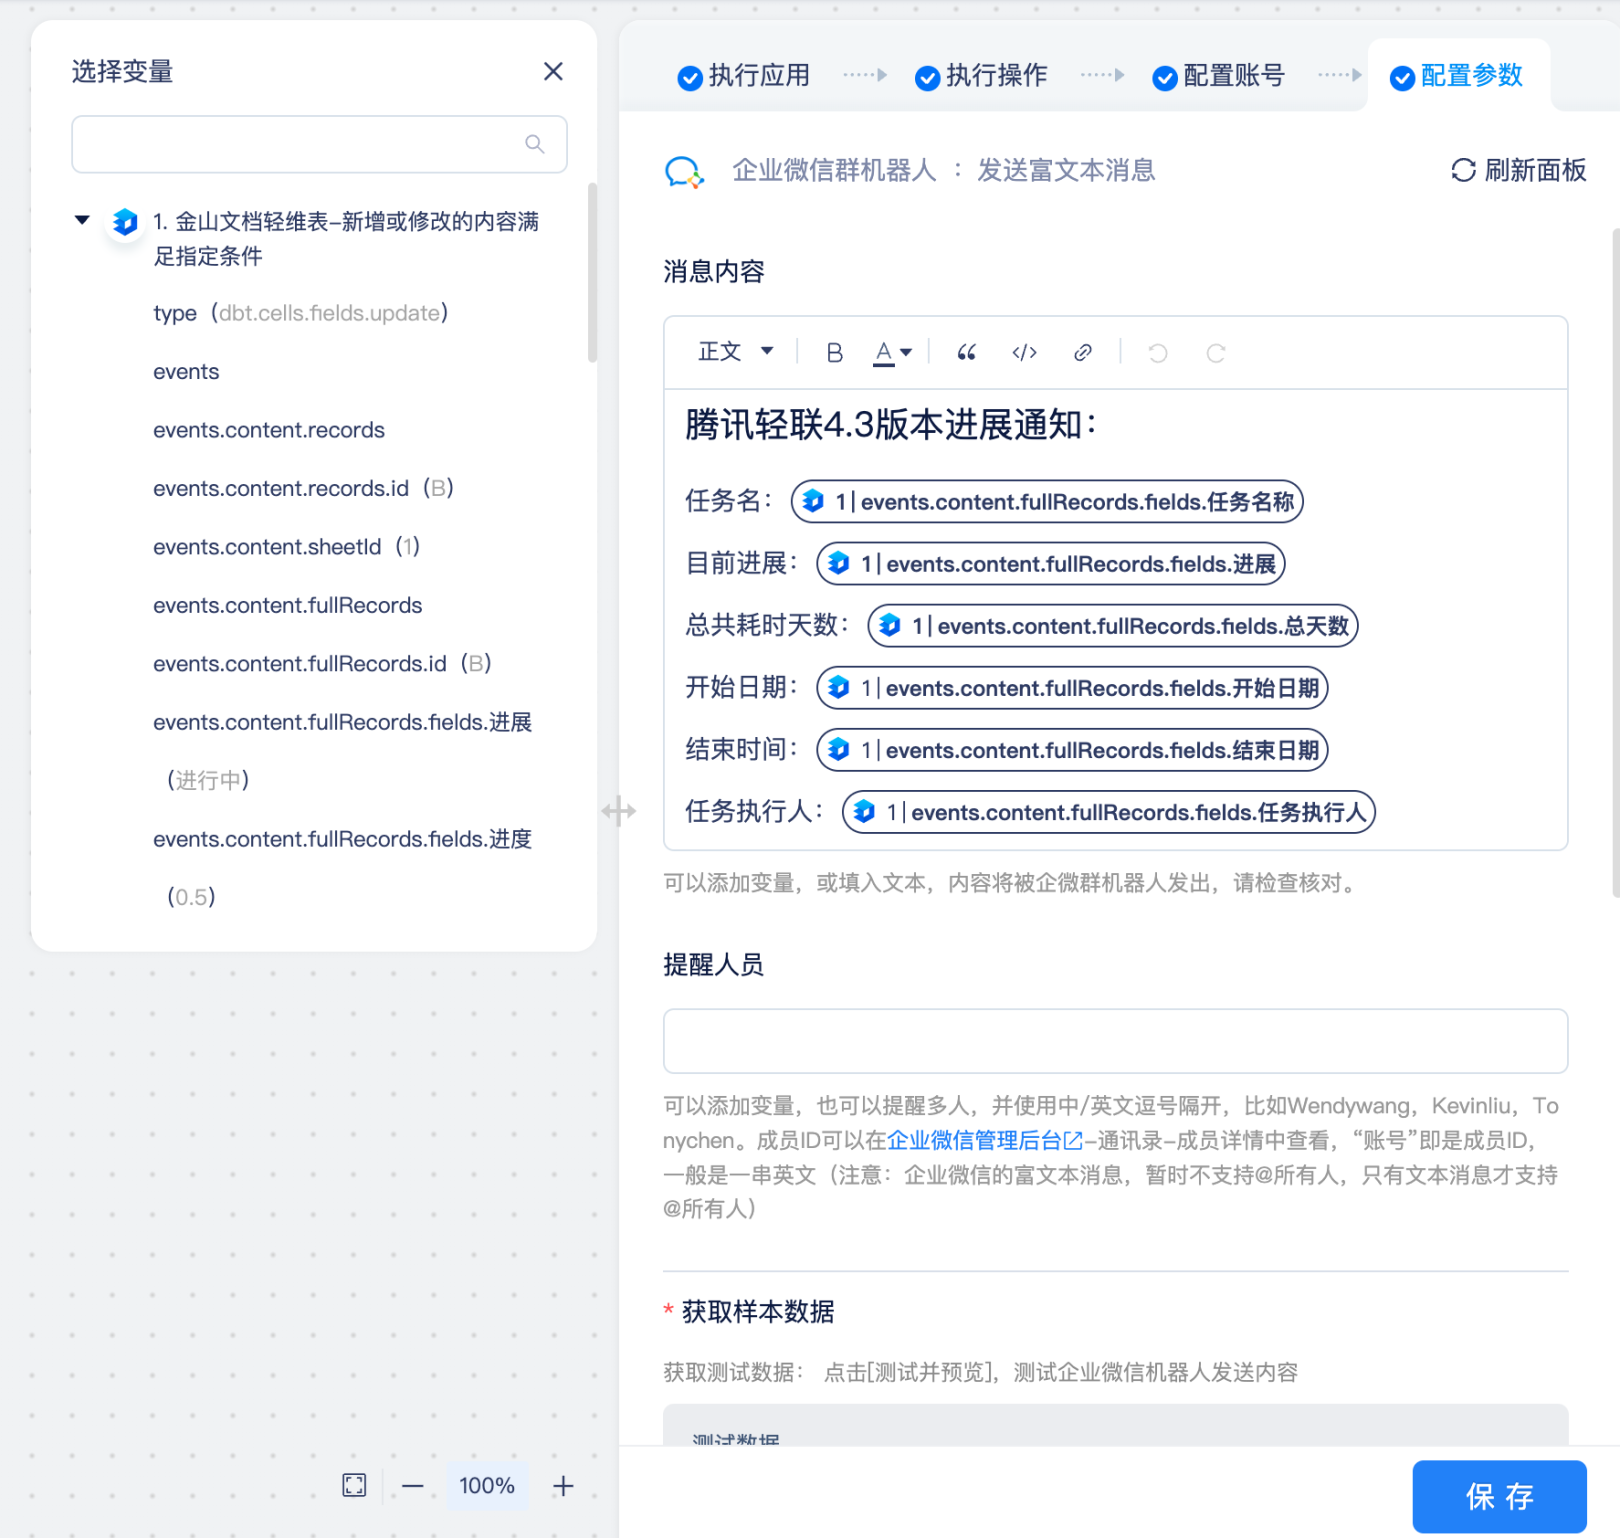
Task: Select the events.content.records variable
Action: [x=269, y=430]
